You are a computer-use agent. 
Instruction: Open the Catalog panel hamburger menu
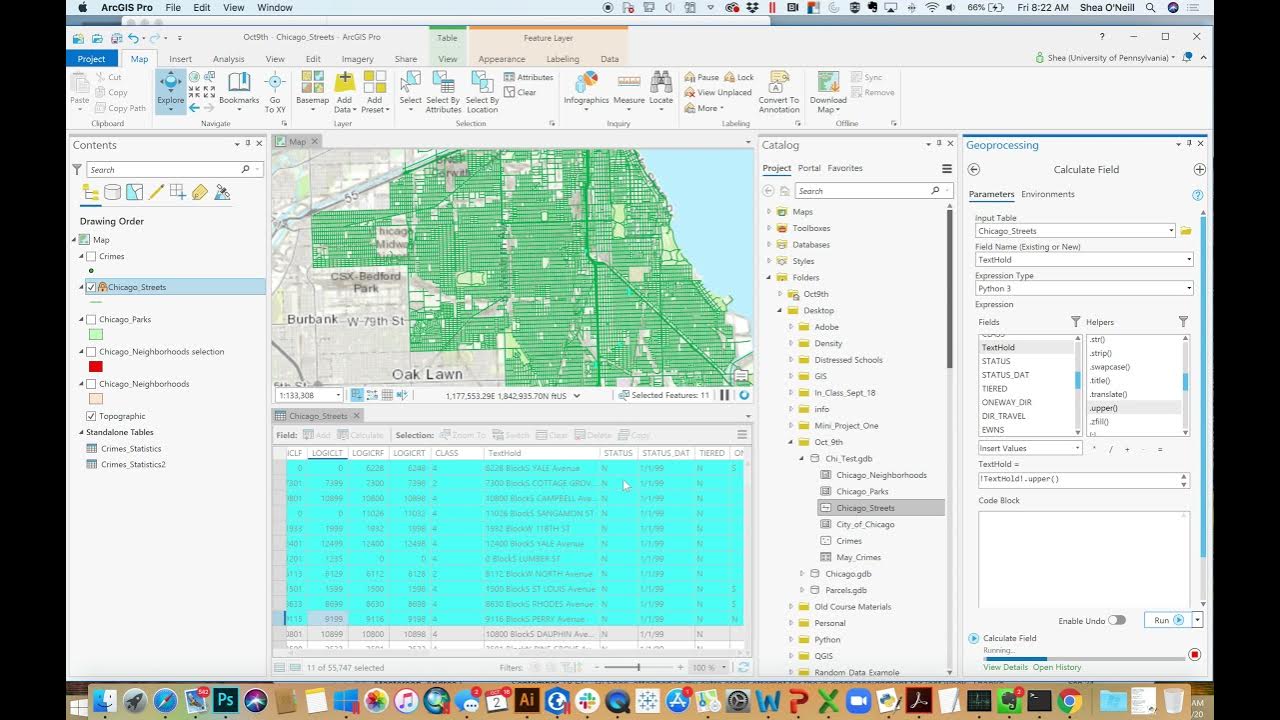(x=947, y=168)
